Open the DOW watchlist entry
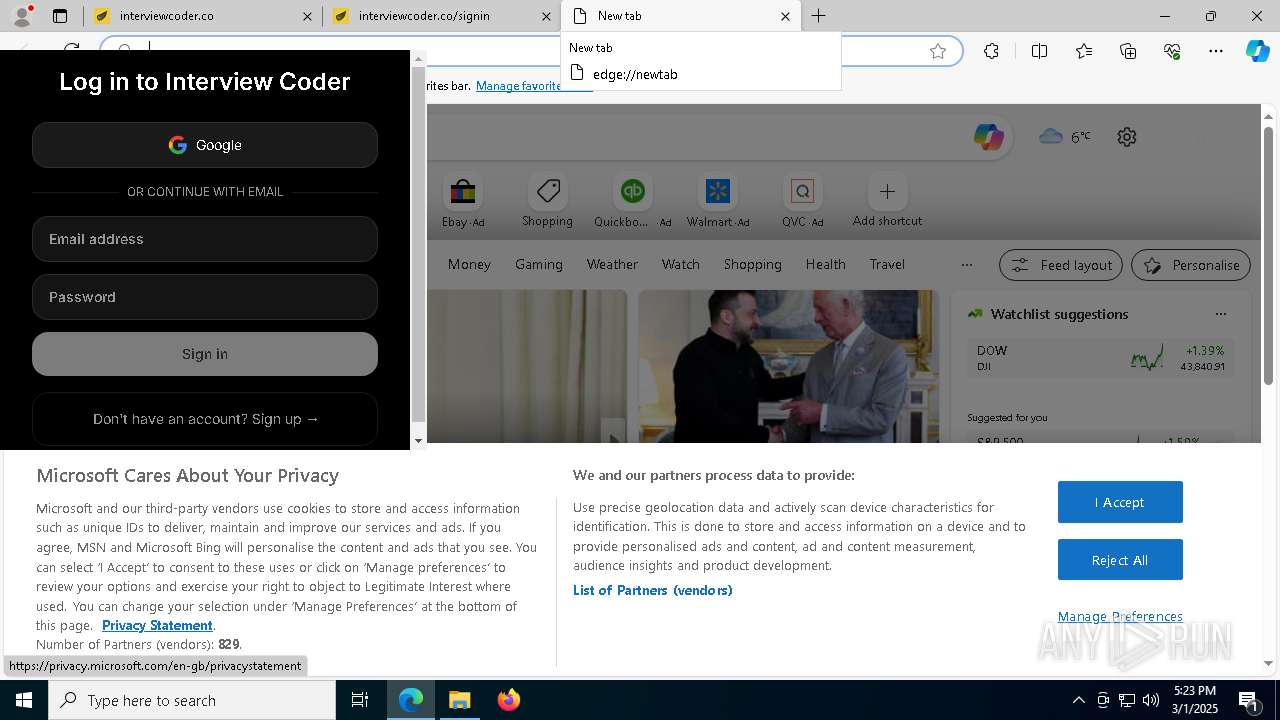Viewport: 1280px width, 720px height. coord(1100,358)
